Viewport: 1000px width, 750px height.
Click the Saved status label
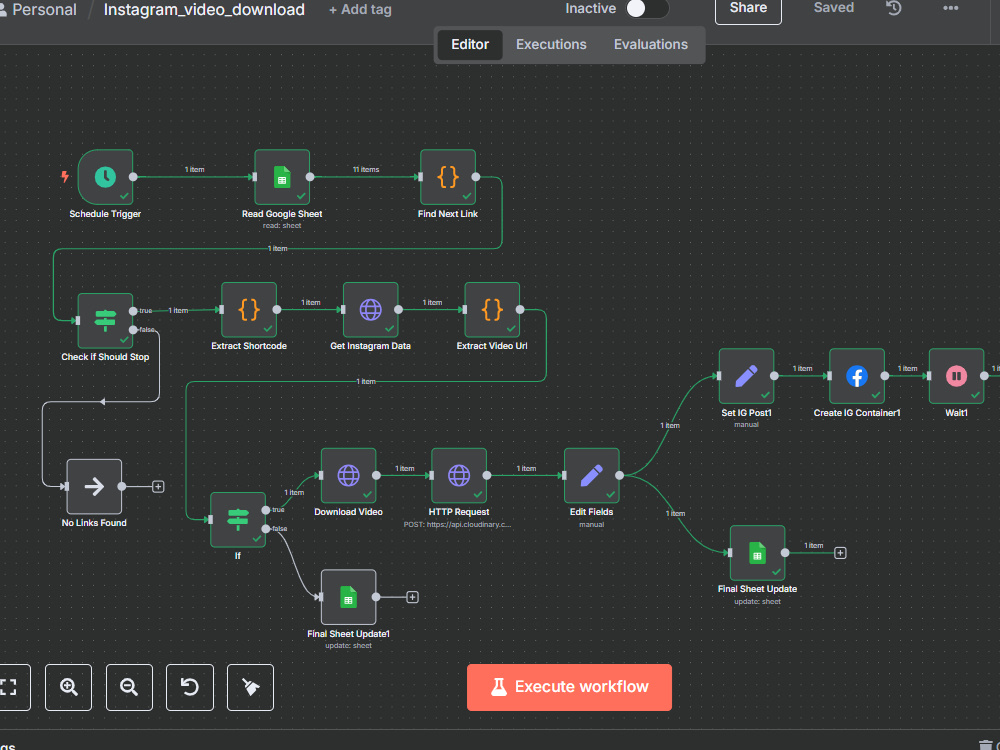[x=834, y=8]
